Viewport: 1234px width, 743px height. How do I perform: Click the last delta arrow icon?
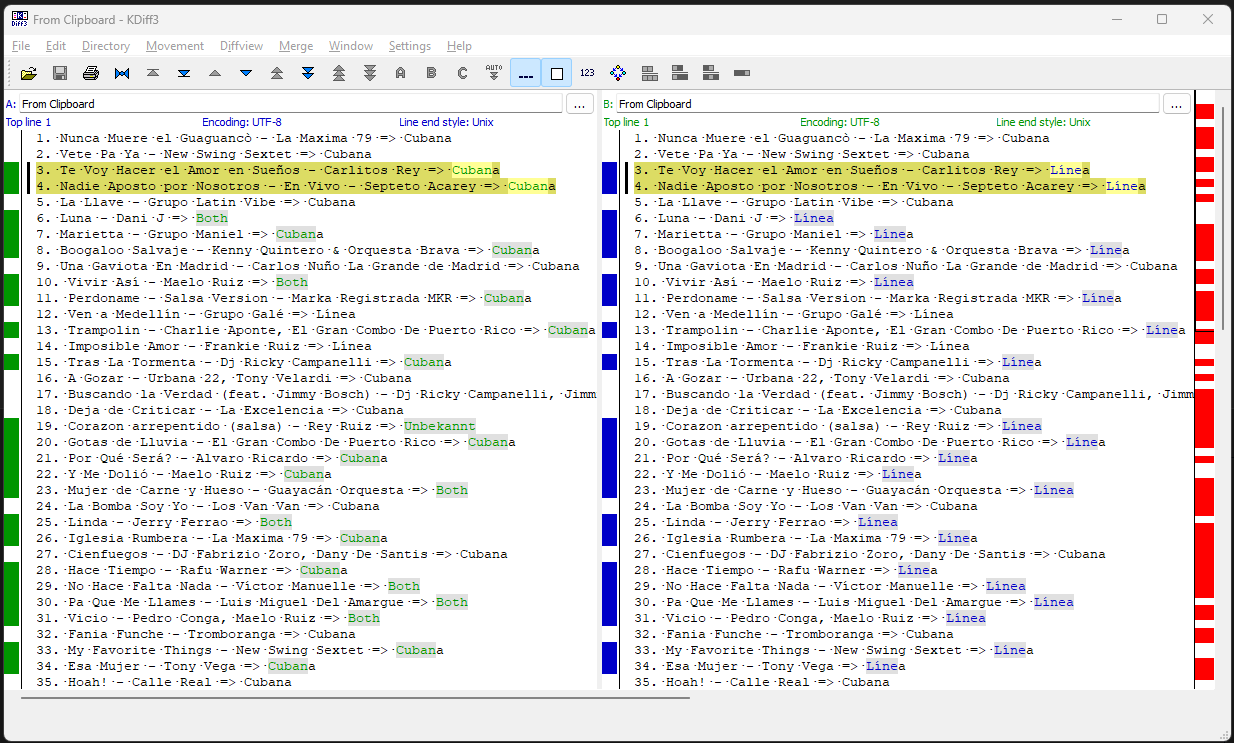pyautogui.click(x=184, y=73)
